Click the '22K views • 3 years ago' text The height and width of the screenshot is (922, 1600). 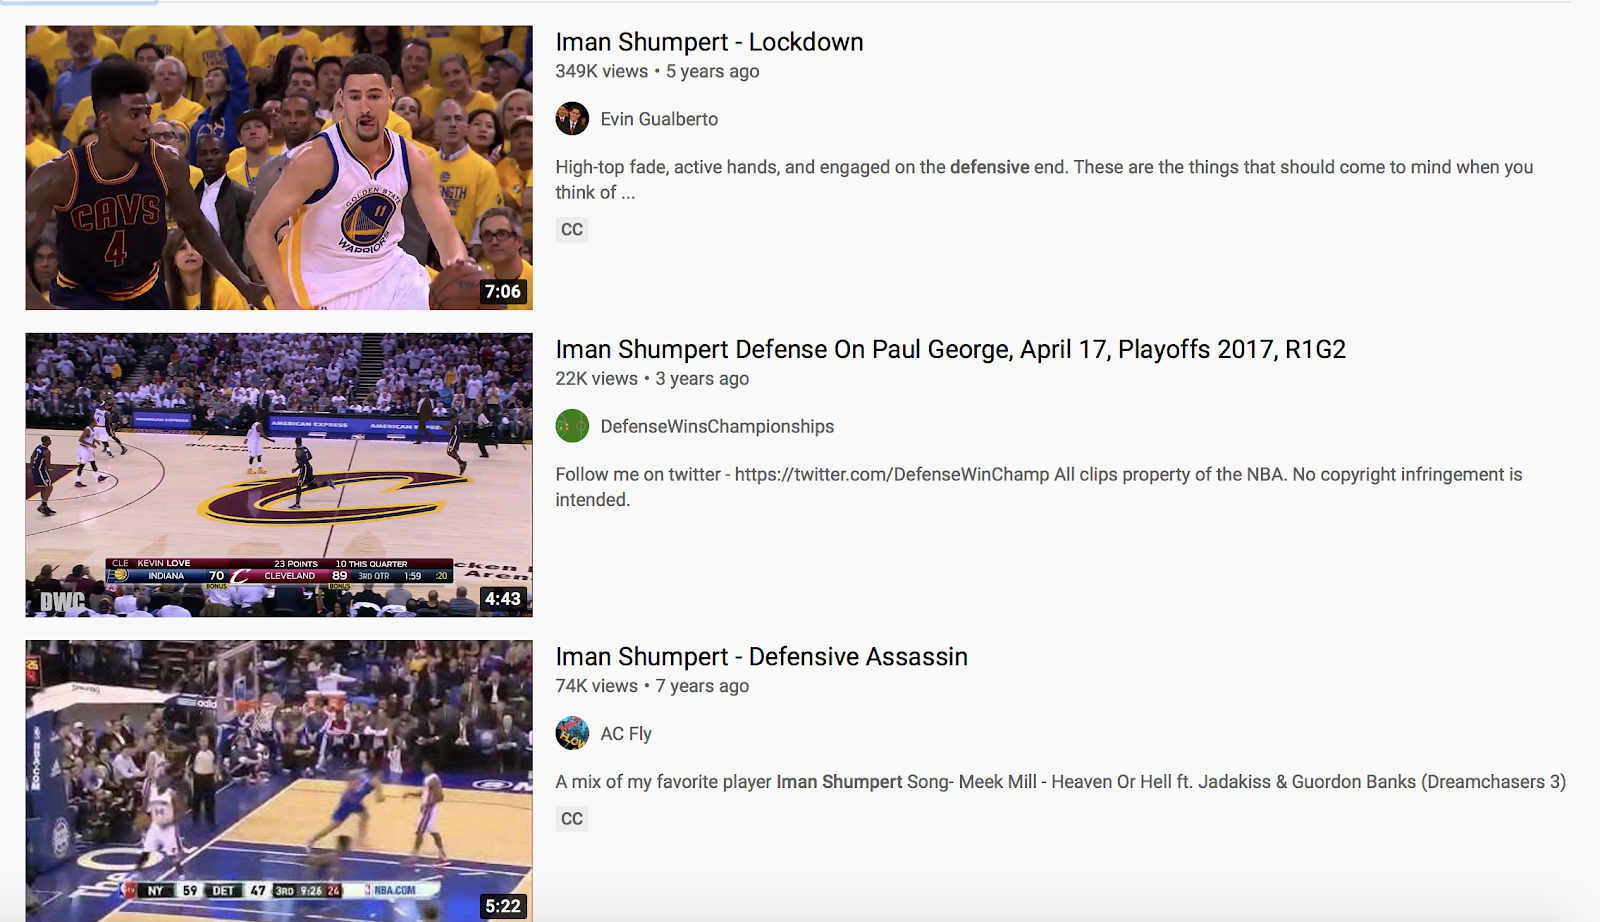tap(652, 379)
